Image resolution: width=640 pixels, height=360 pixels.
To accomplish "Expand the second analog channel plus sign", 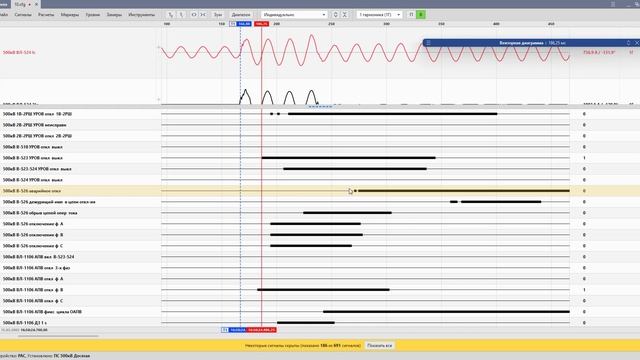I will [159, 99].
